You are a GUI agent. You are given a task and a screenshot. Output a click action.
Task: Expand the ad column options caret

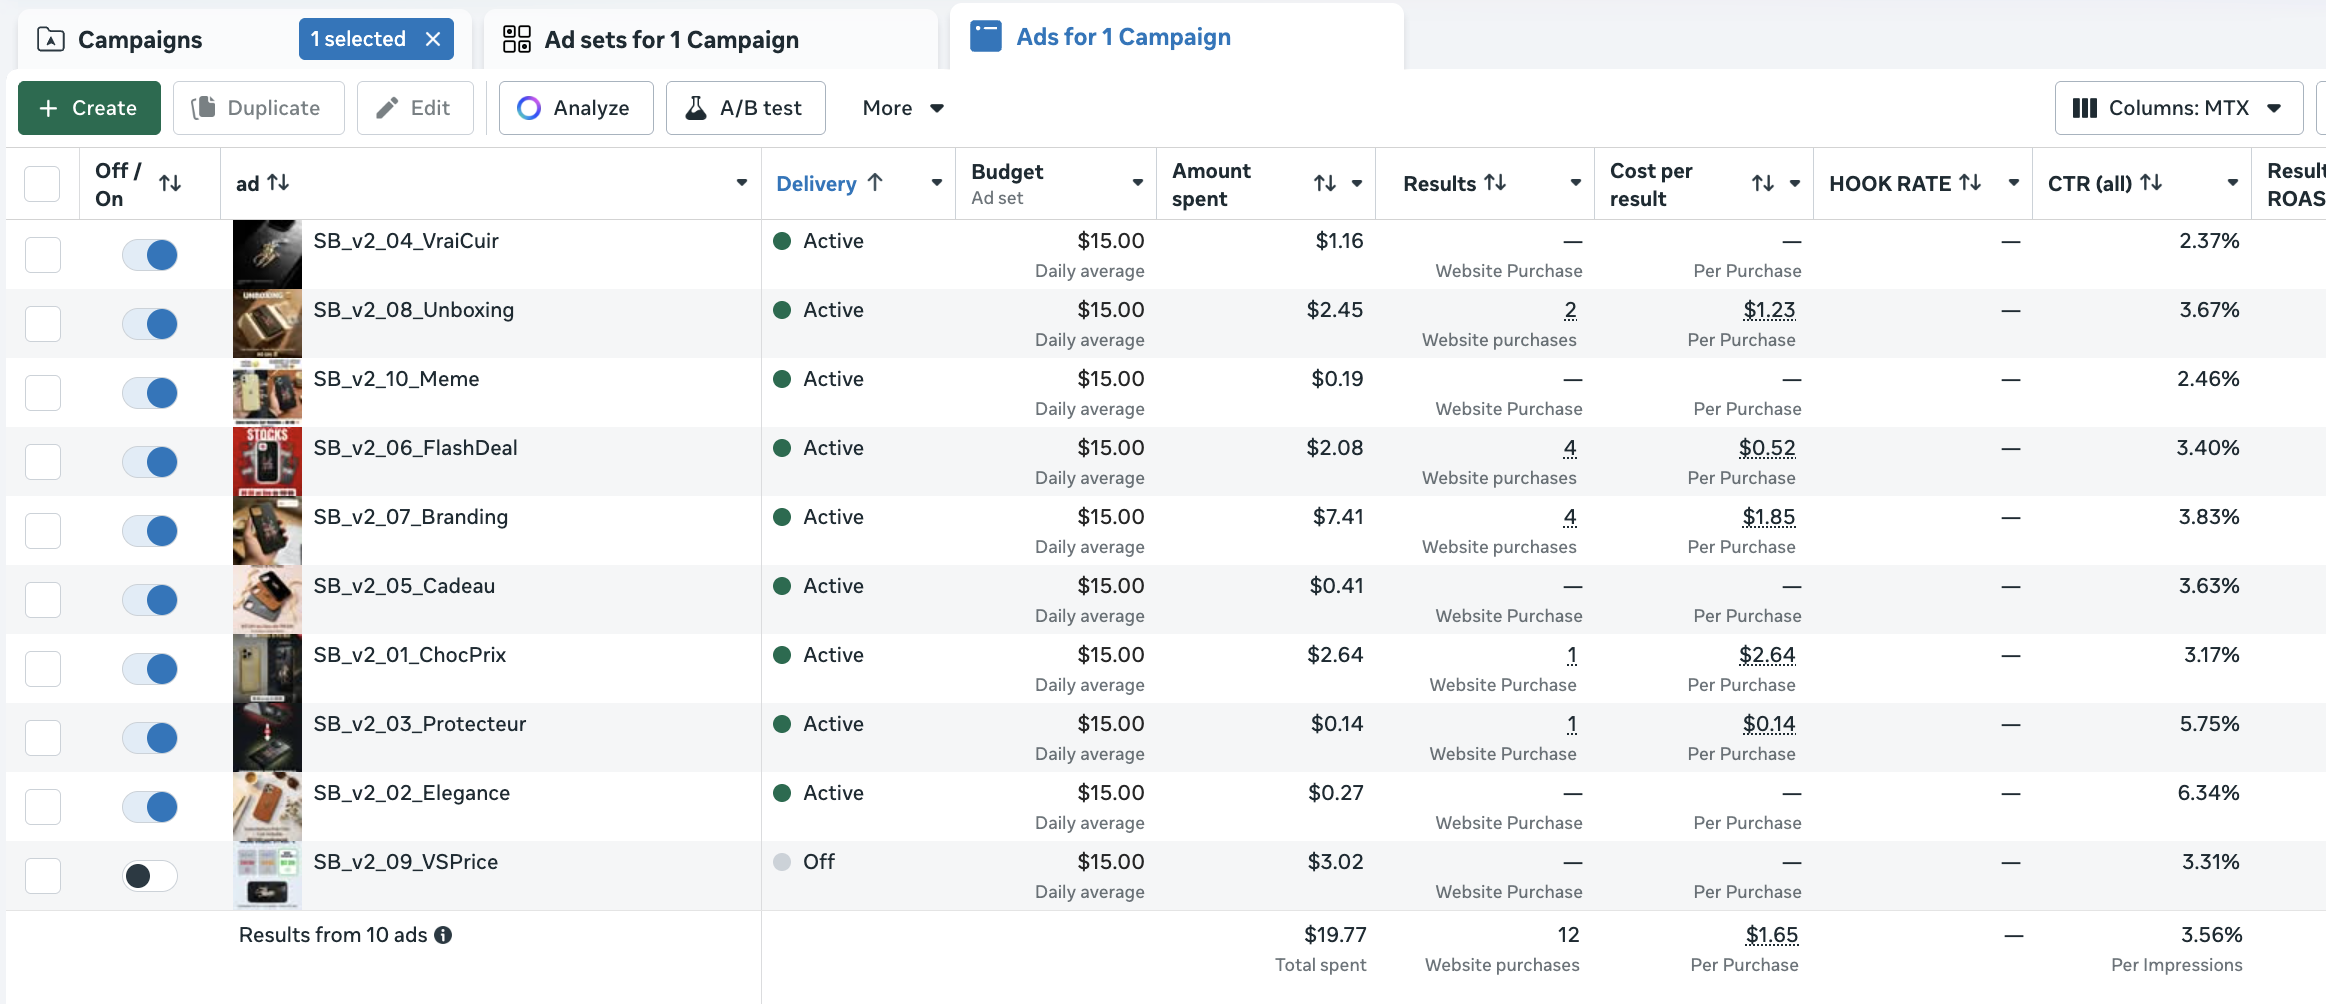pyautogui.click(x=742, y=183)
